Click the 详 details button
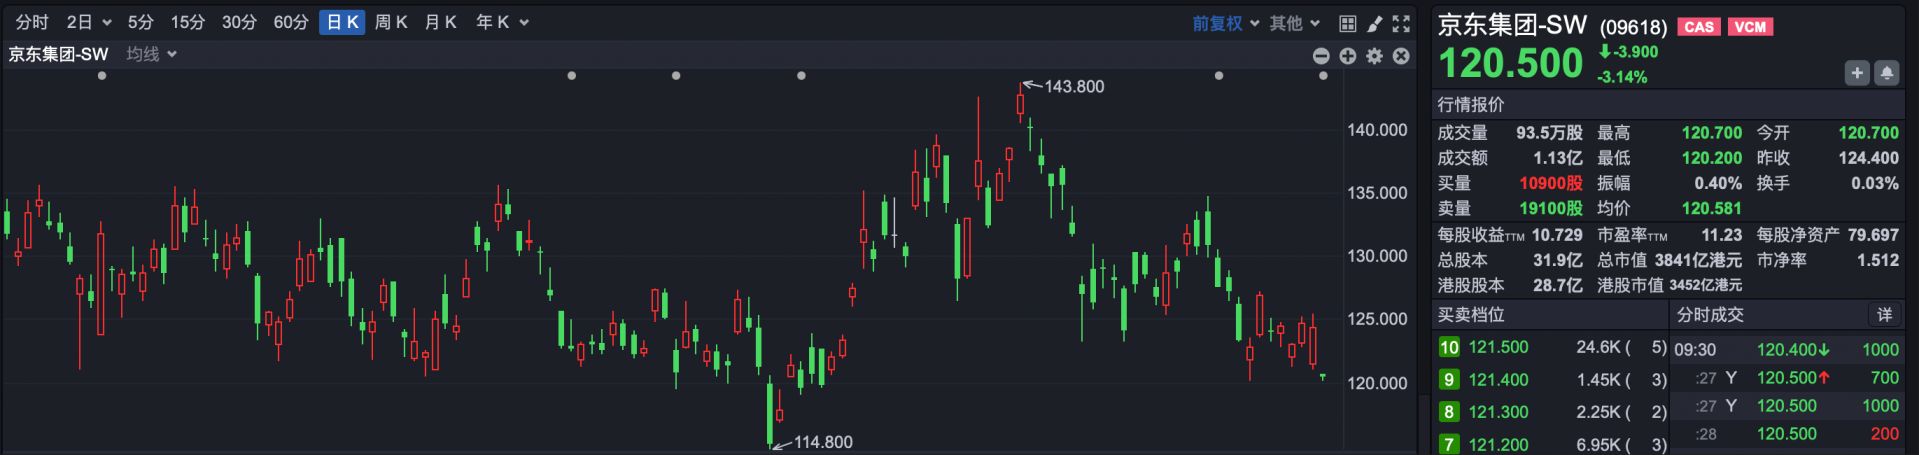1919x455 pixels. coord(1884,315)
